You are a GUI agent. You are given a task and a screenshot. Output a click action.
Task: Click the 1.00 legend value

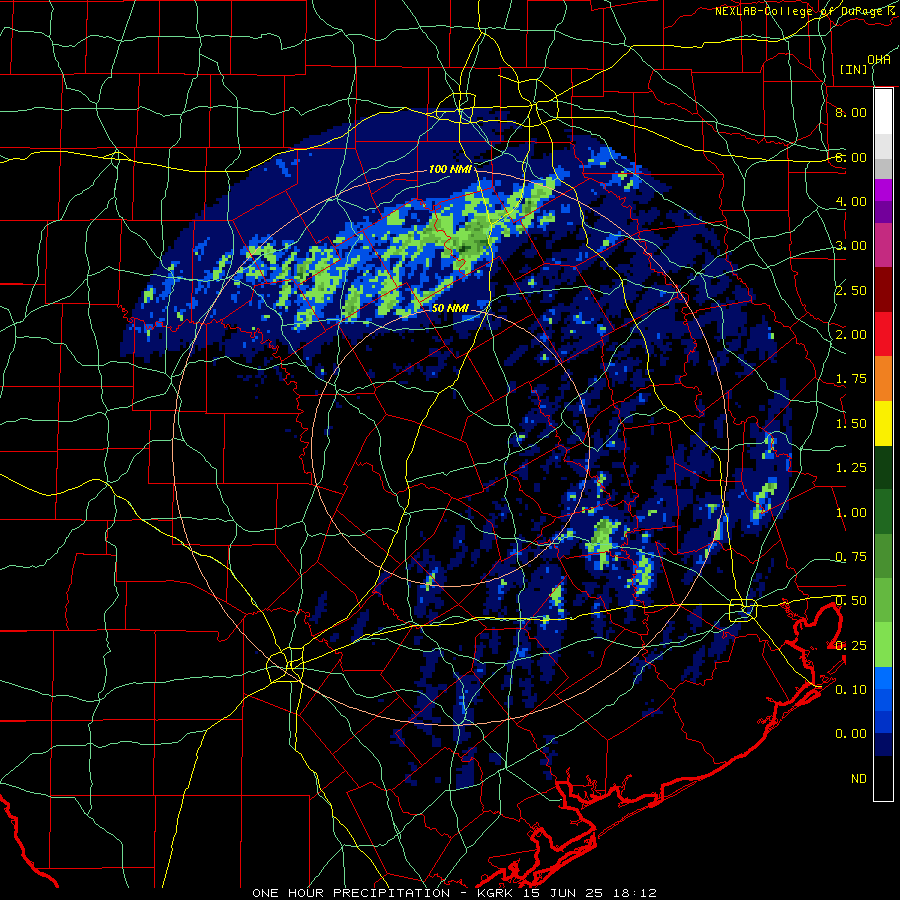coord(851,513)
